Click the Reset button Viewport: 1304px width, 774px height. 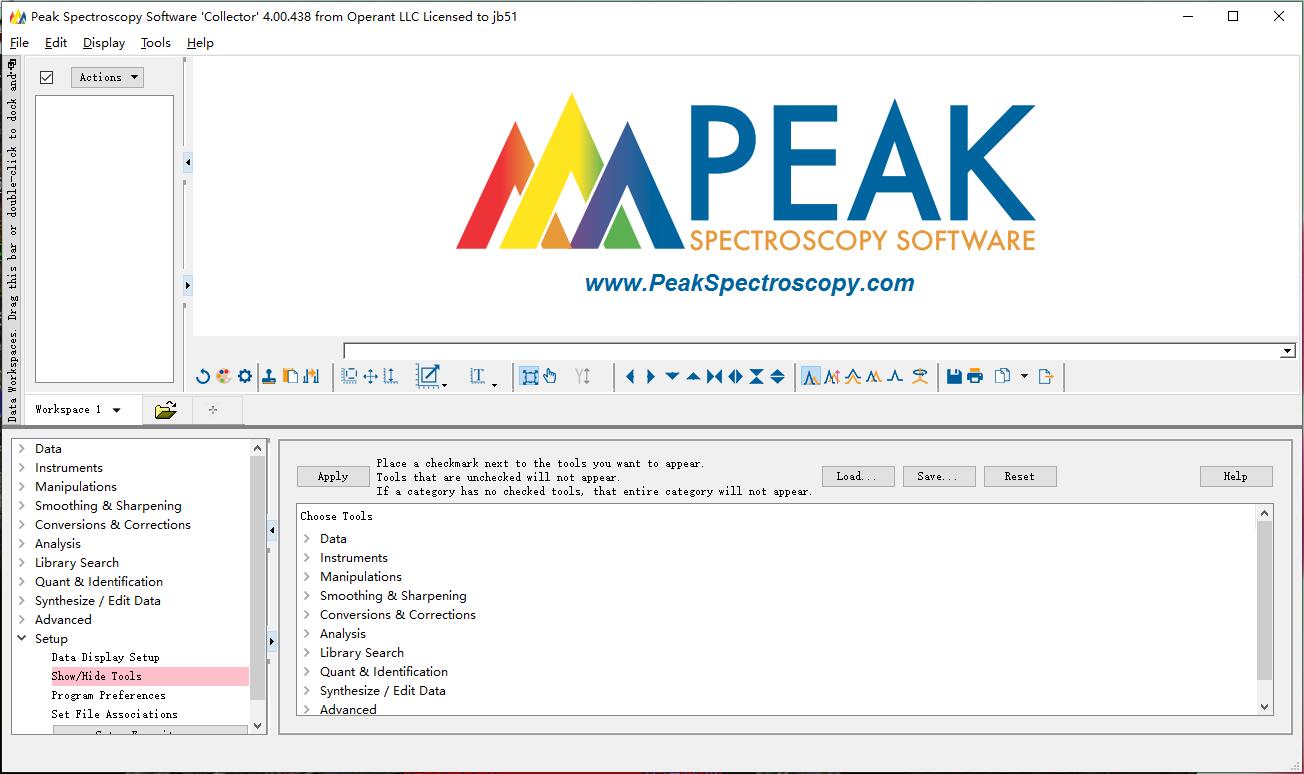click(1020, 477)
